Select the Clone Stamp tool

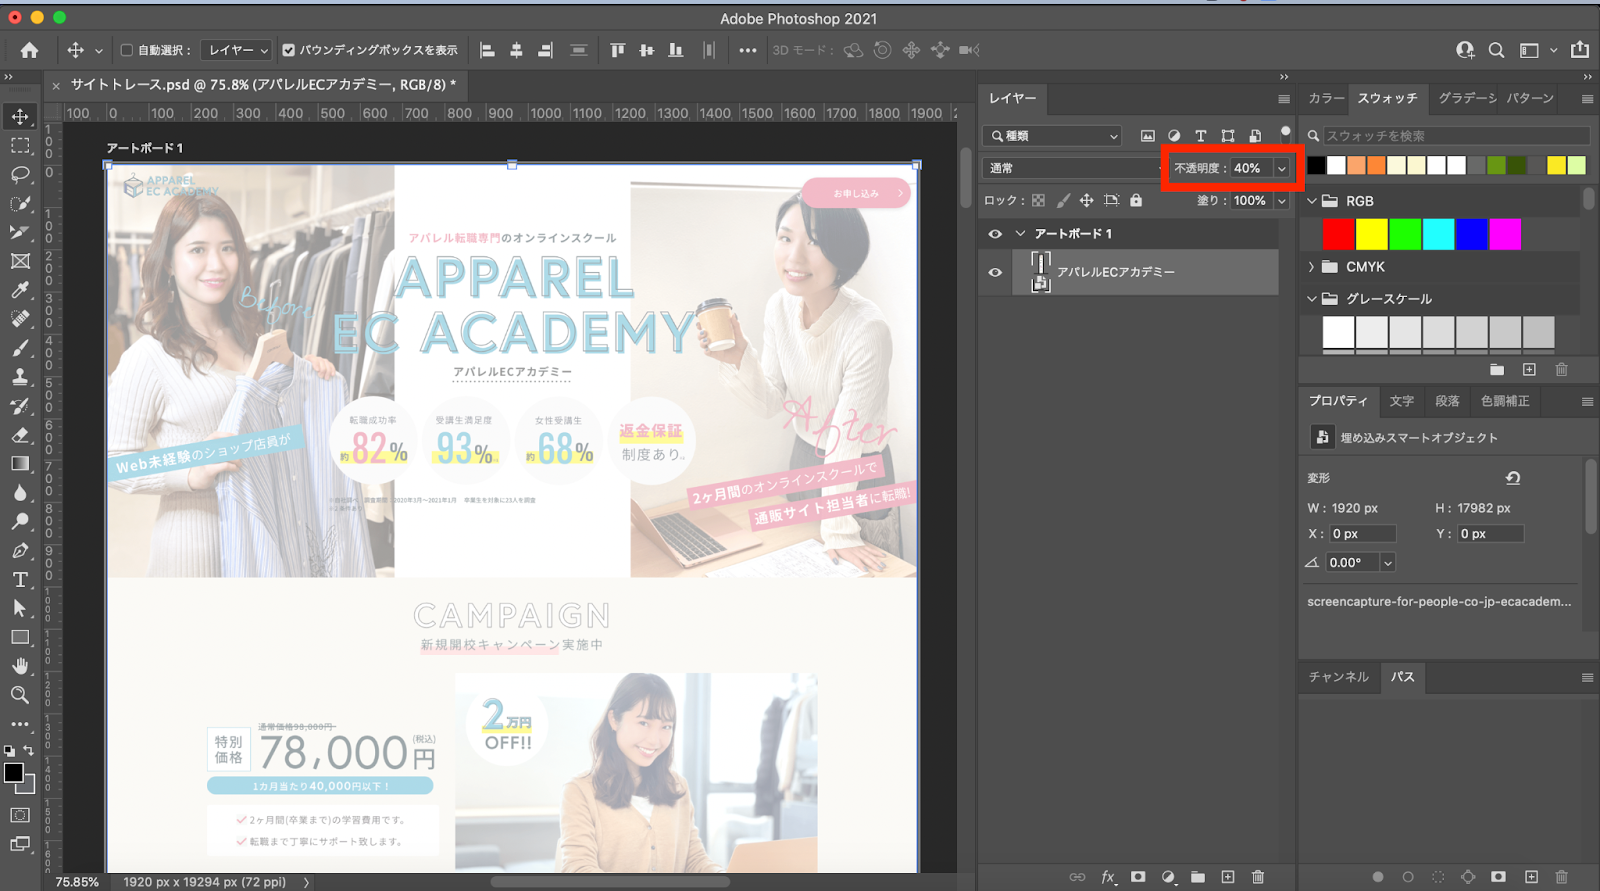20,377
